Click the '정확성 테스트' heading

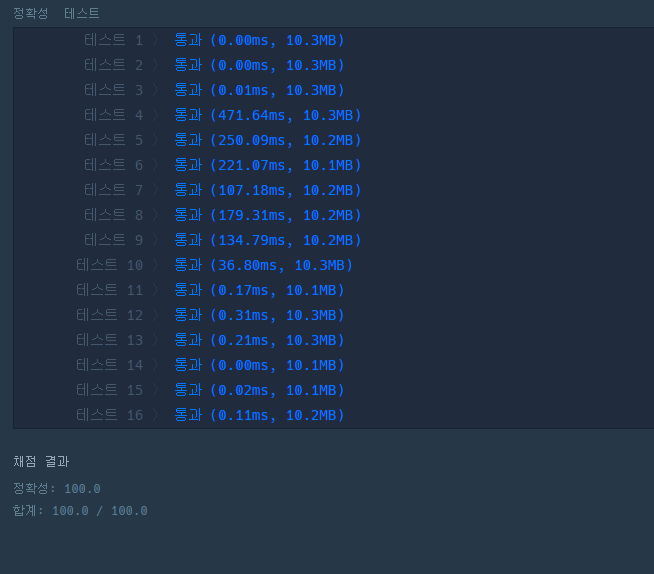click(x=56, y=13)
